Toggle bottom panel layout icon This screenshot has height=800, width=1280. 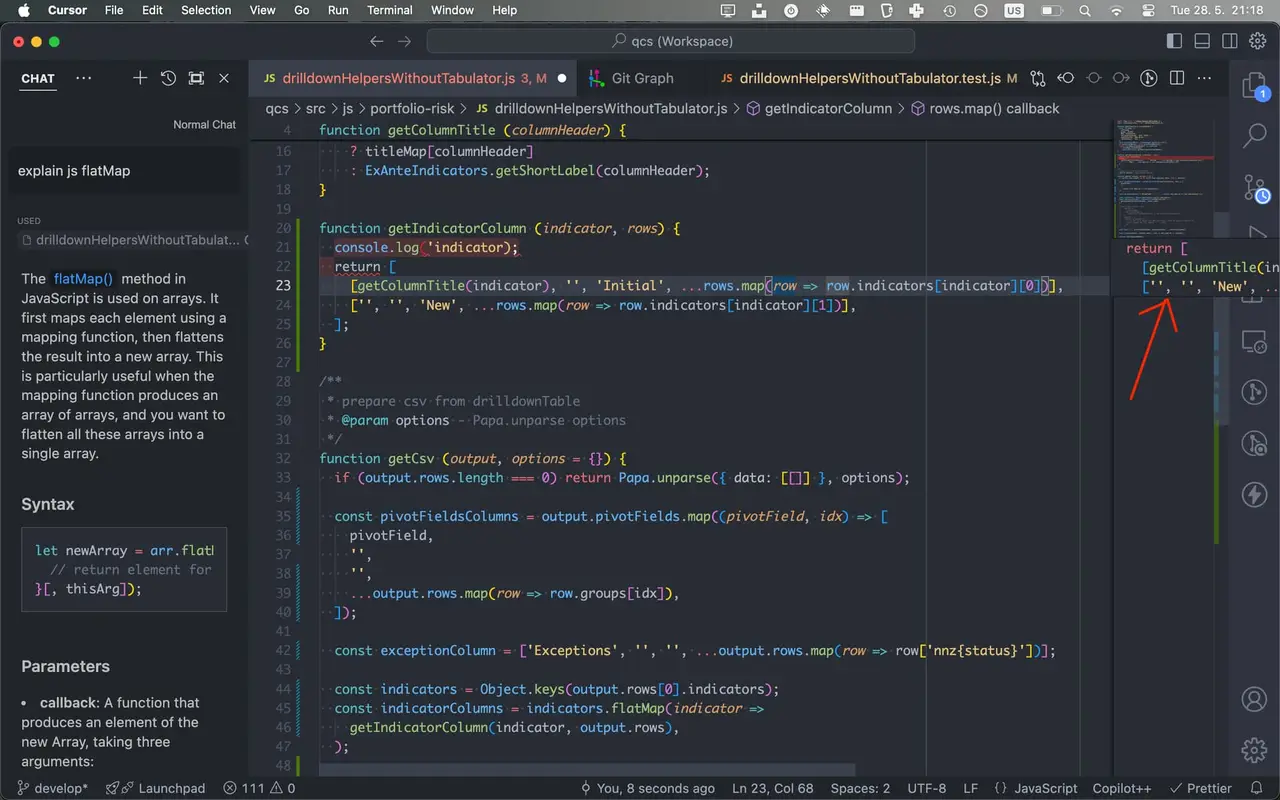point(1202,41)
